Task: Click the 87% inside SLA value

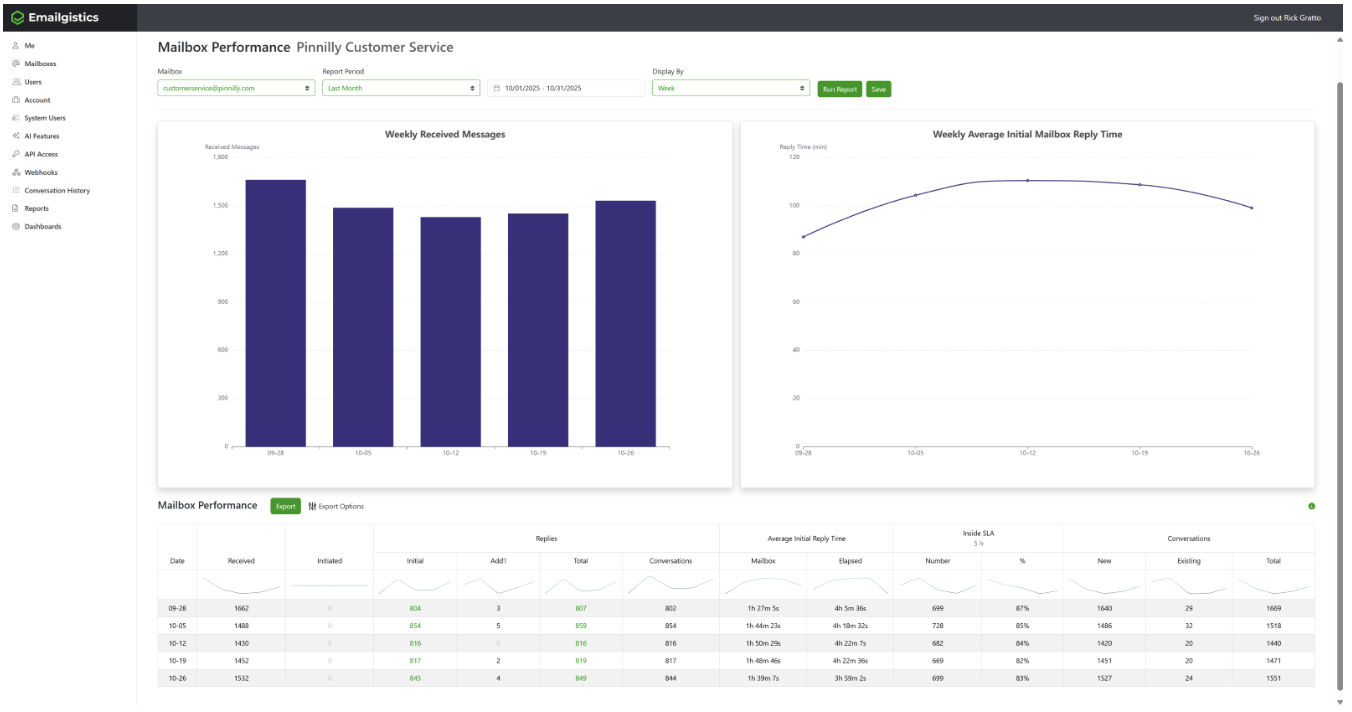Action: click(x=1022, y=608)
